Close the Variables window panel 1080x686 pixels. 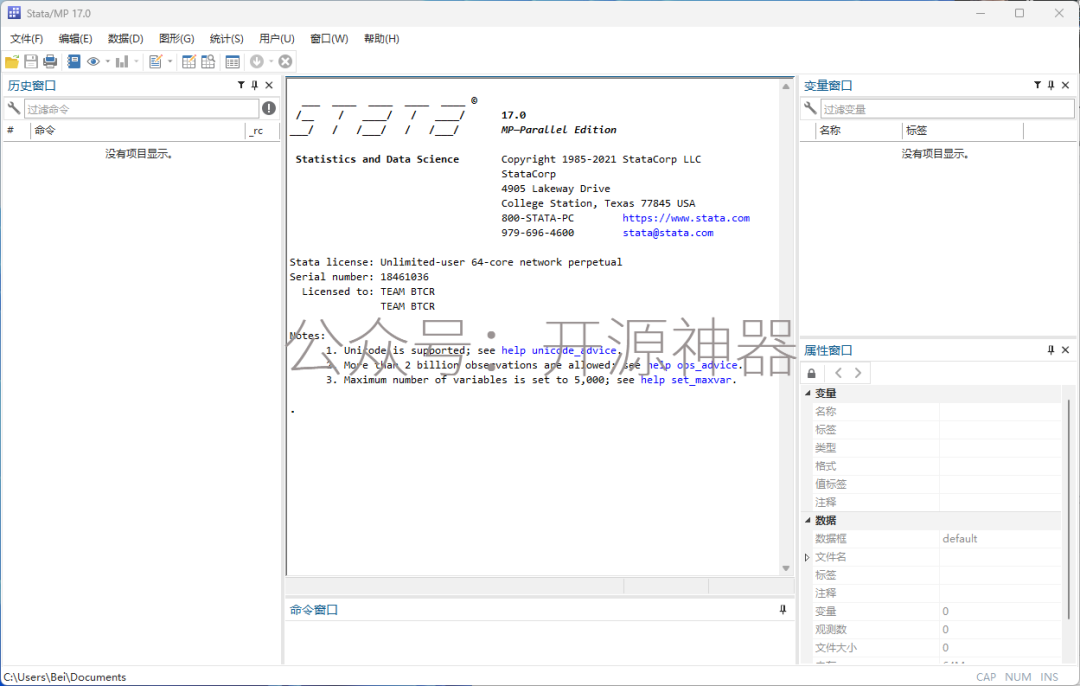(x=1066, y=85)
